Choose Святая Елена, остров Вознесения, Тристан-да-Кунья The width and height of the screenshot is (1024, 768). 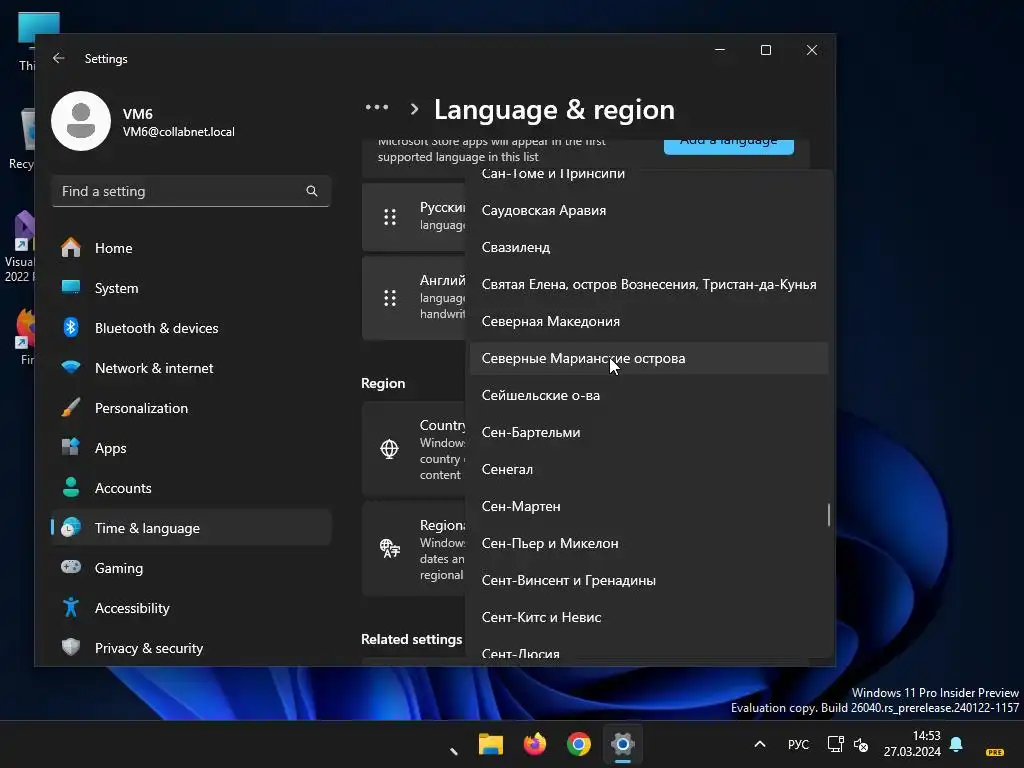[649, 284]
